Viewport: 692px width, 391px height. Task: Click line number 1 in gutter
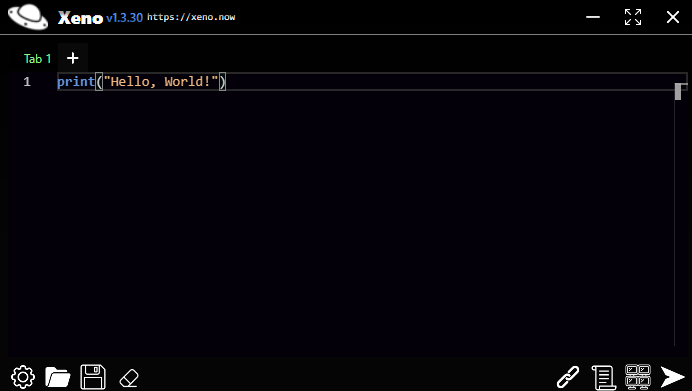(27, 82)
